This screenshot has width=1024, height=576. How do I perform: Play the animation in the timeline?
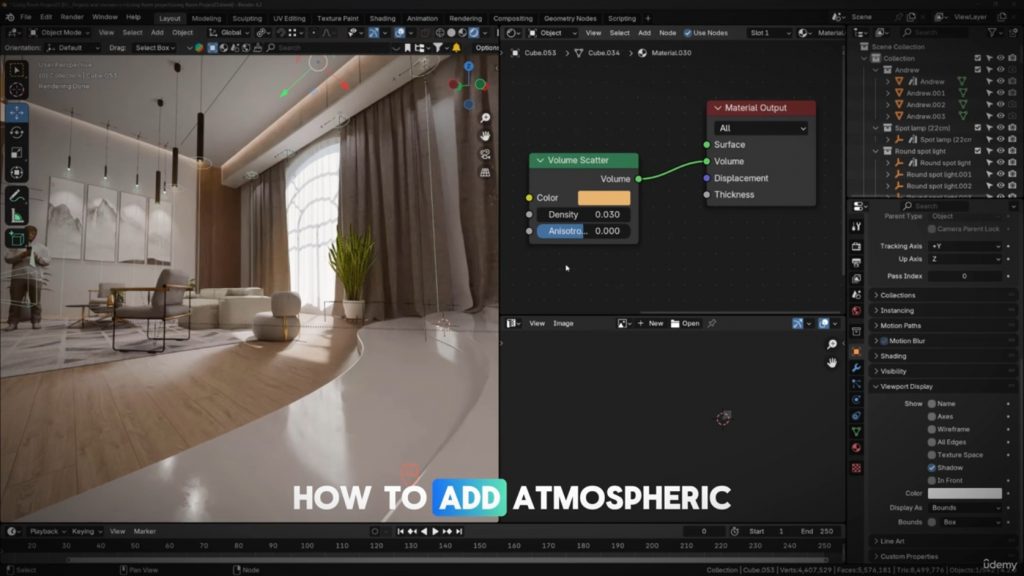[436, 532]
